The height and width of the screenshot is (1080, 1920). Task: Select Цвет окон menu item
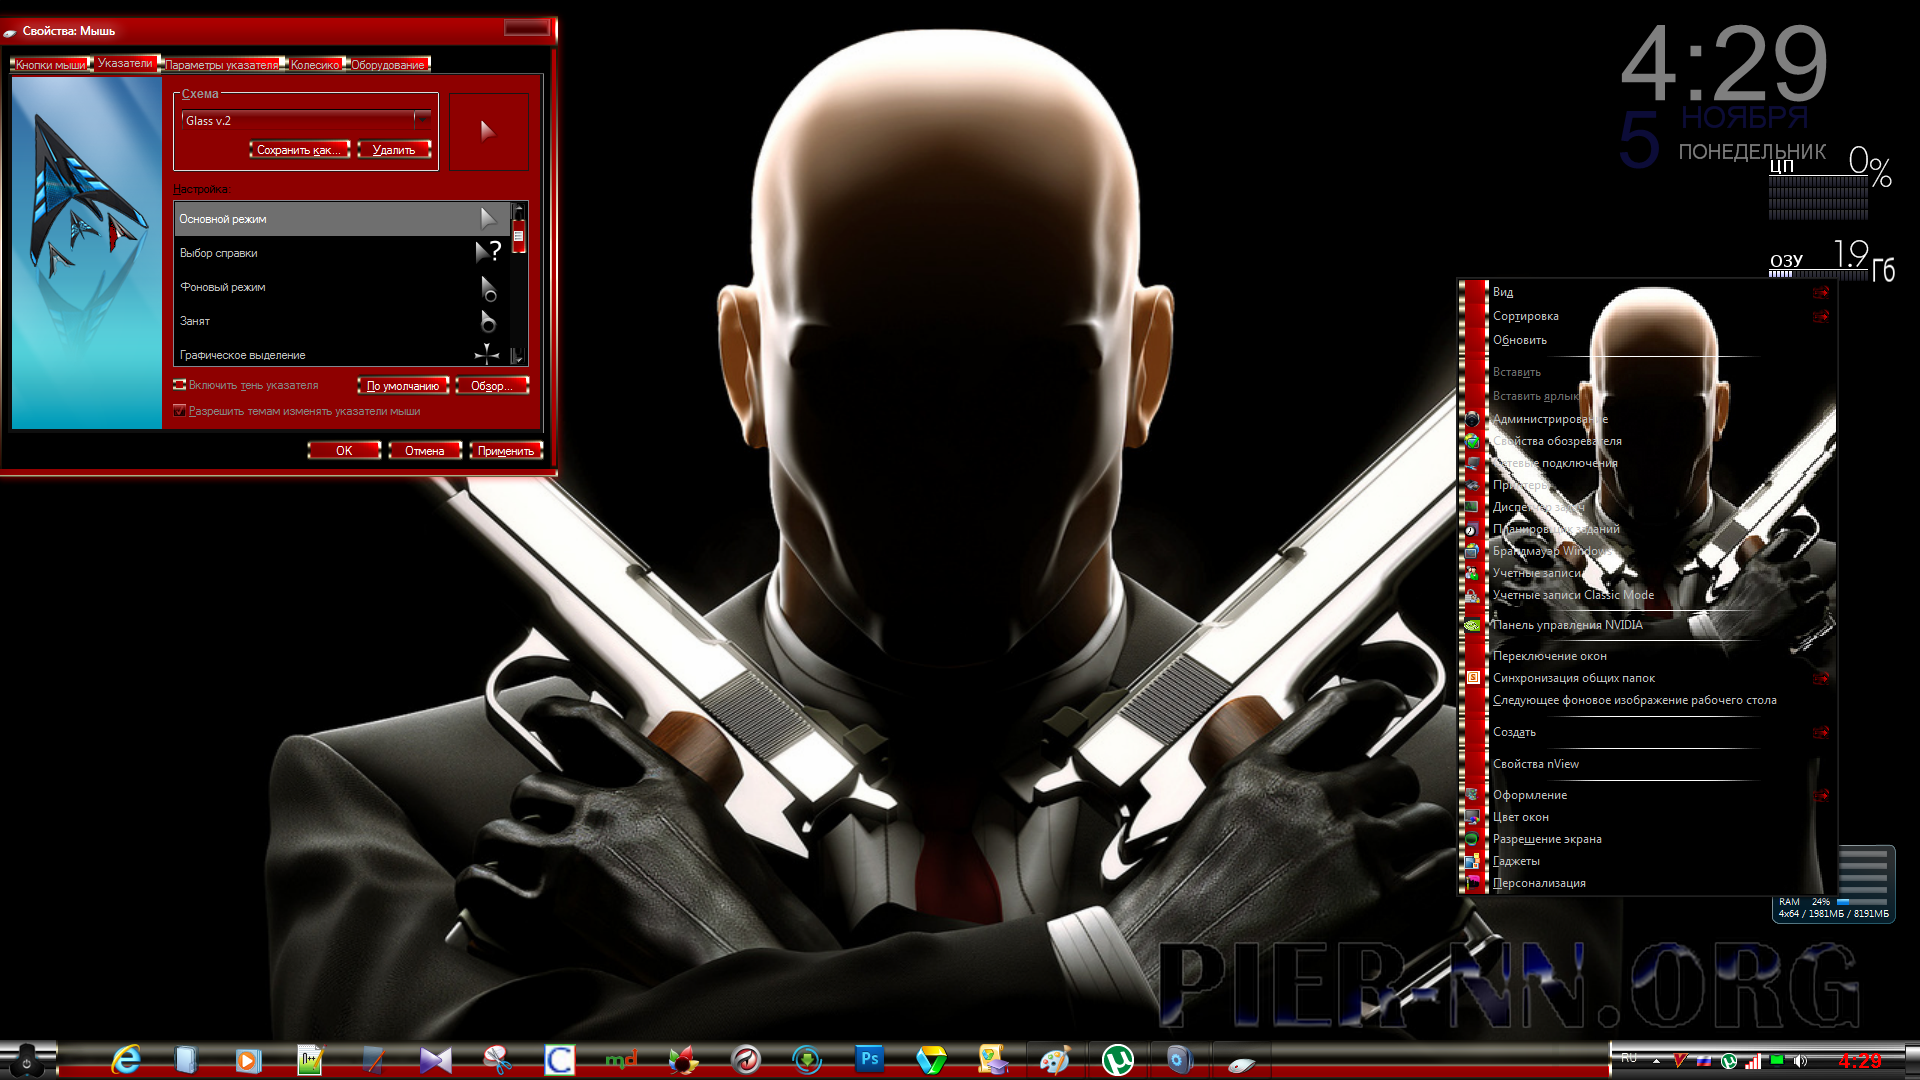1521,817
